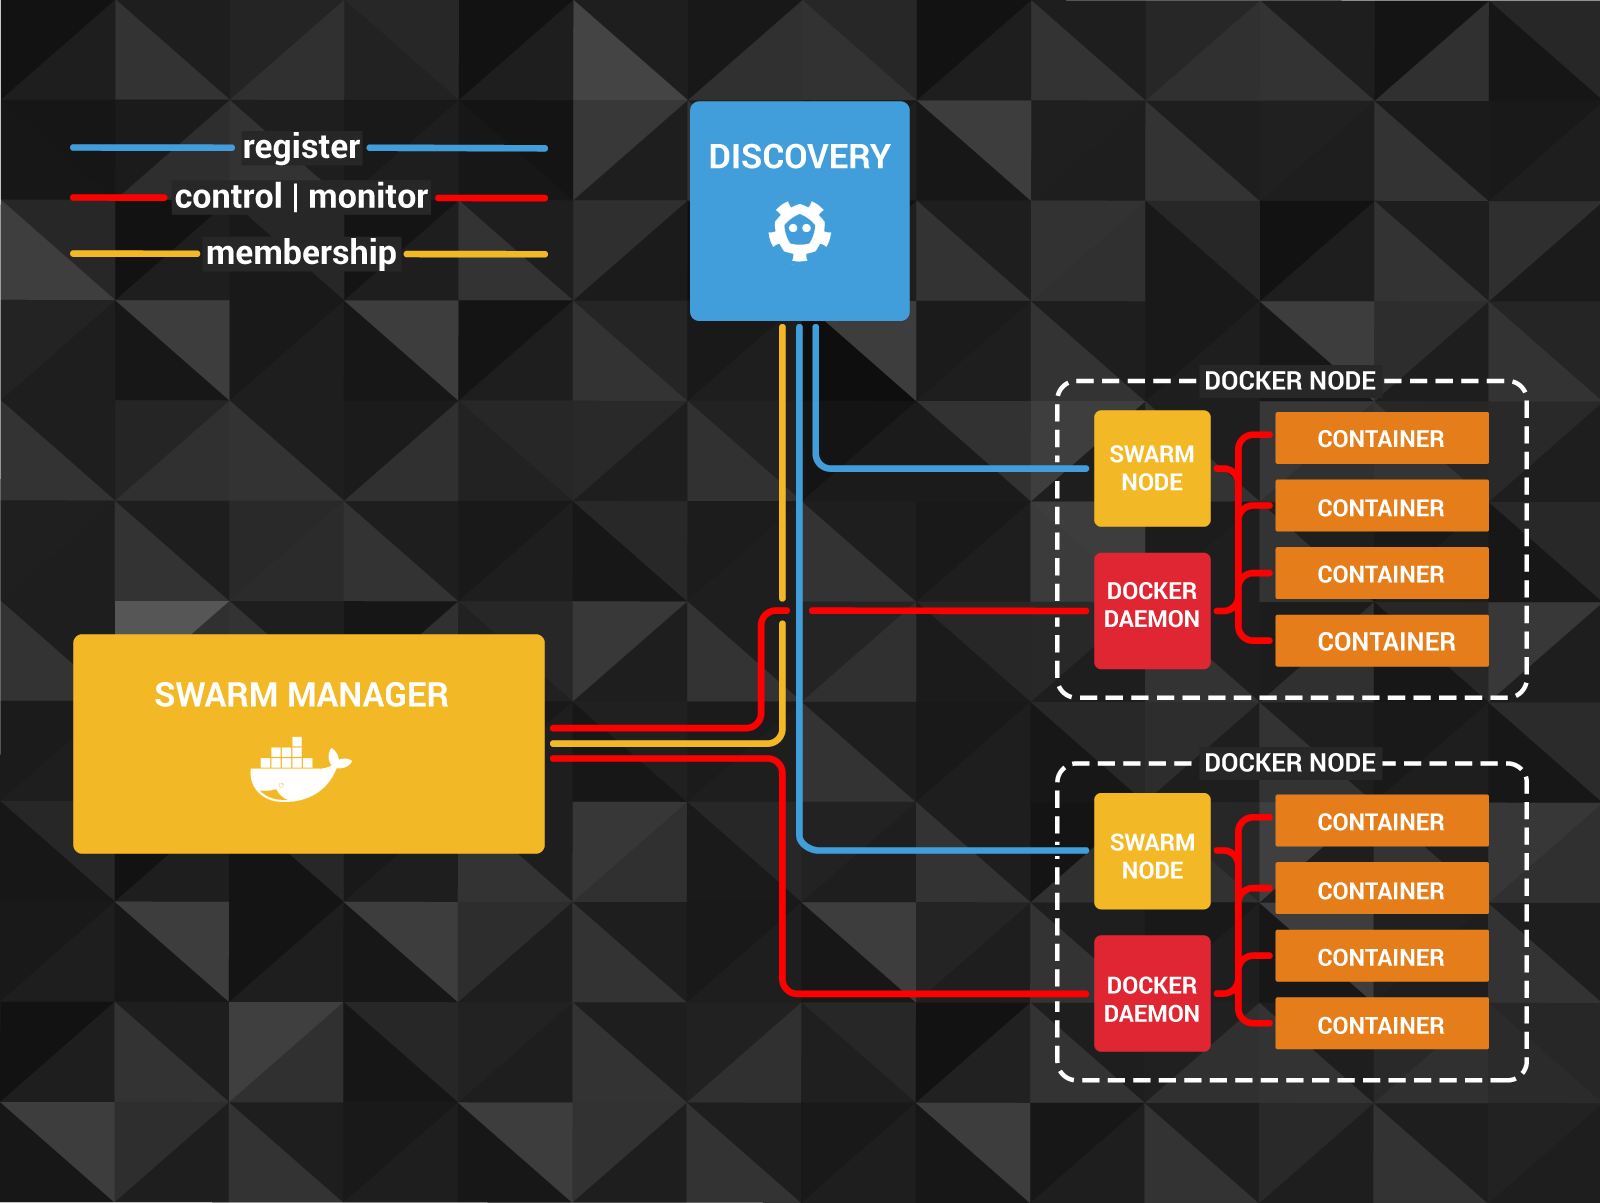This screenshot has width=1600, height=1203.
Task: Click the blue register legend line
Action: (x=150, y=148)
